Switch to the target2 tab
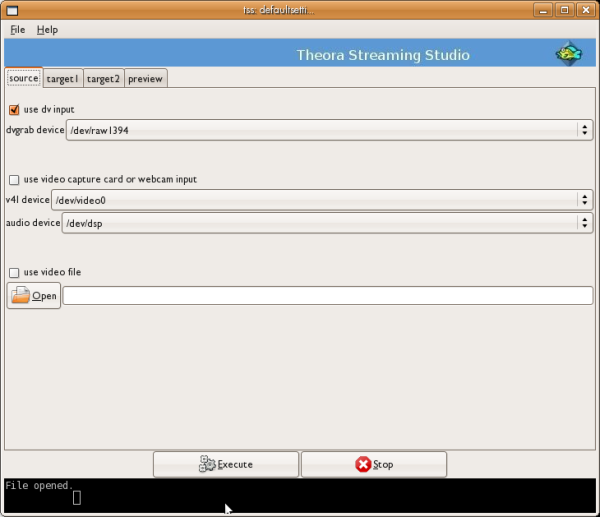This screenshot has width=600, height=517. pos(102,79)
